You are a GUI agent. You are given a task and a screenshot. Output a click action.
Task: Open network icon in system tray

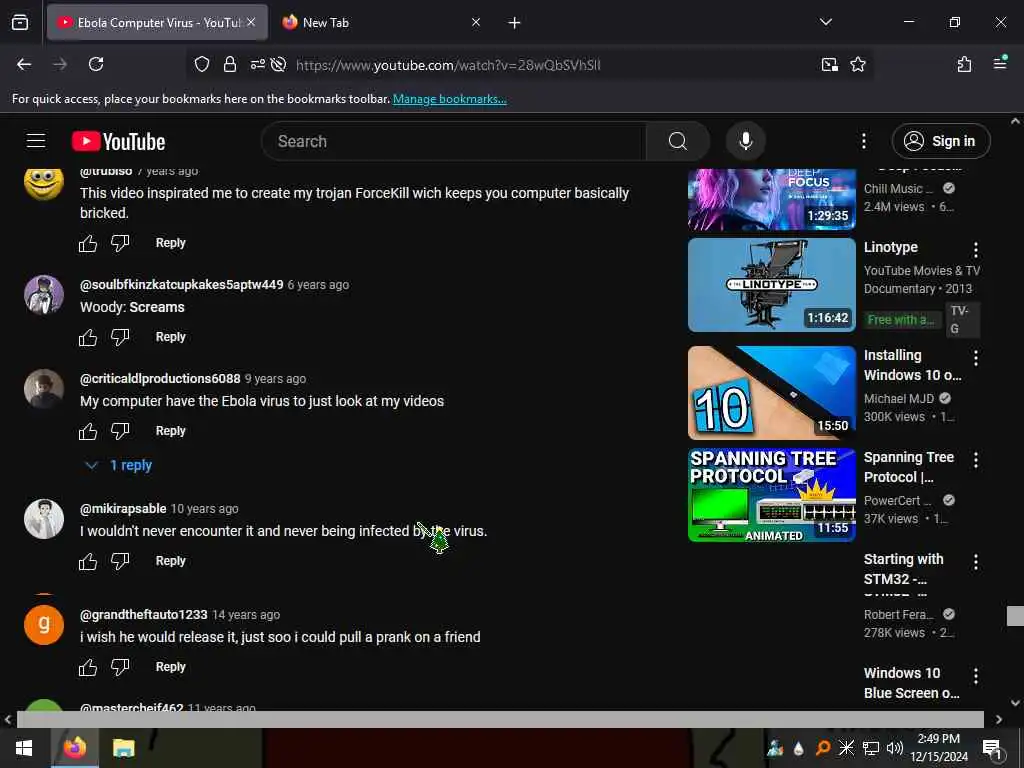pos(871,748)
